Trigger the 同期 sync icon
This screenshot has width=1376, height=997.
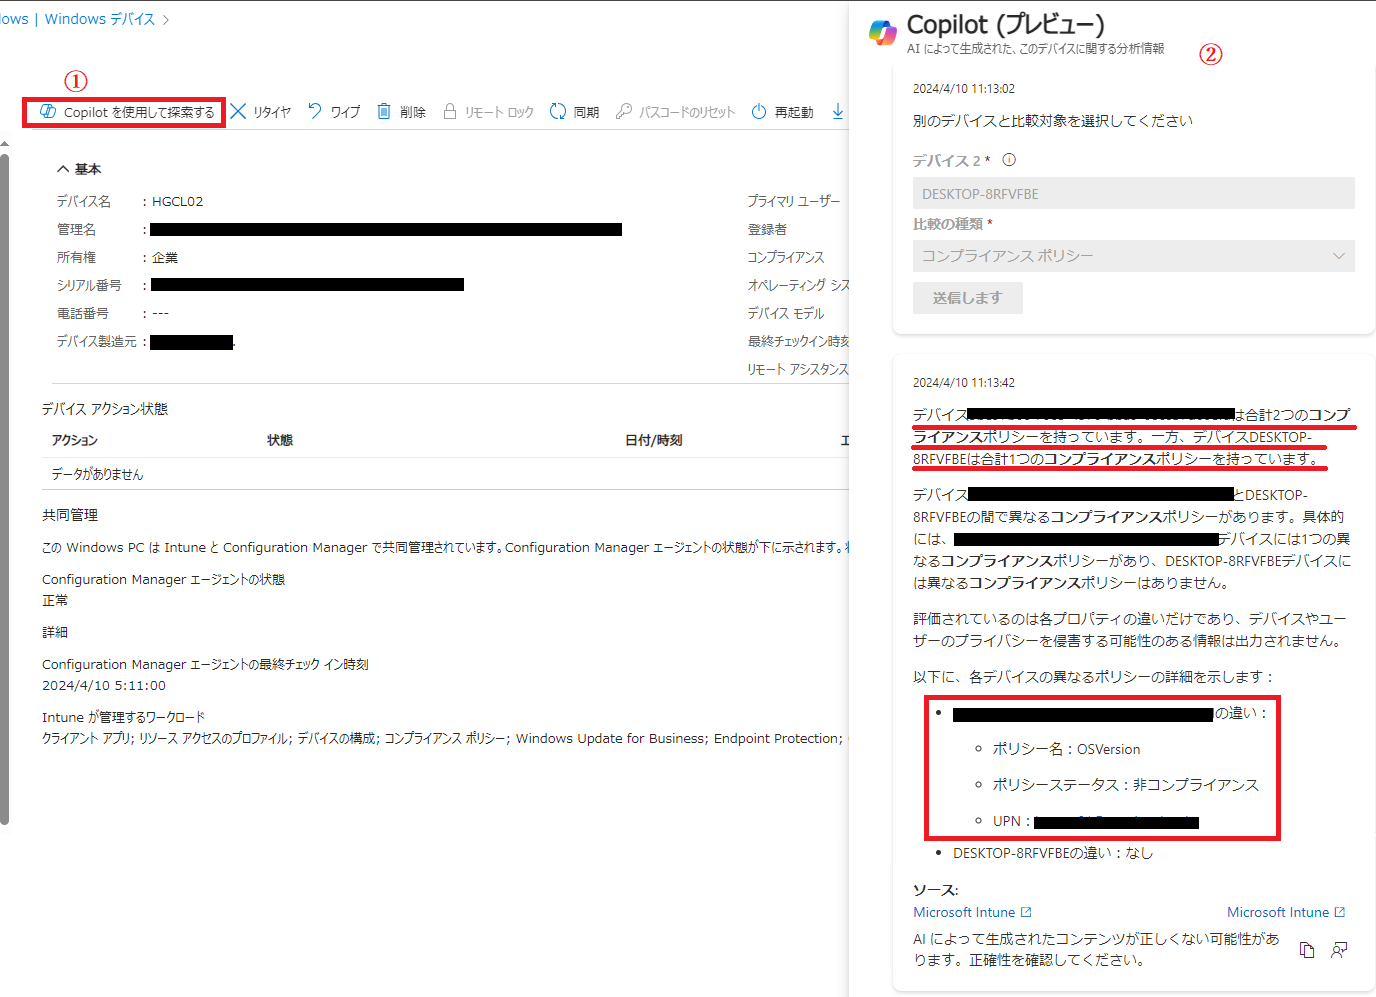click(557, 111)
